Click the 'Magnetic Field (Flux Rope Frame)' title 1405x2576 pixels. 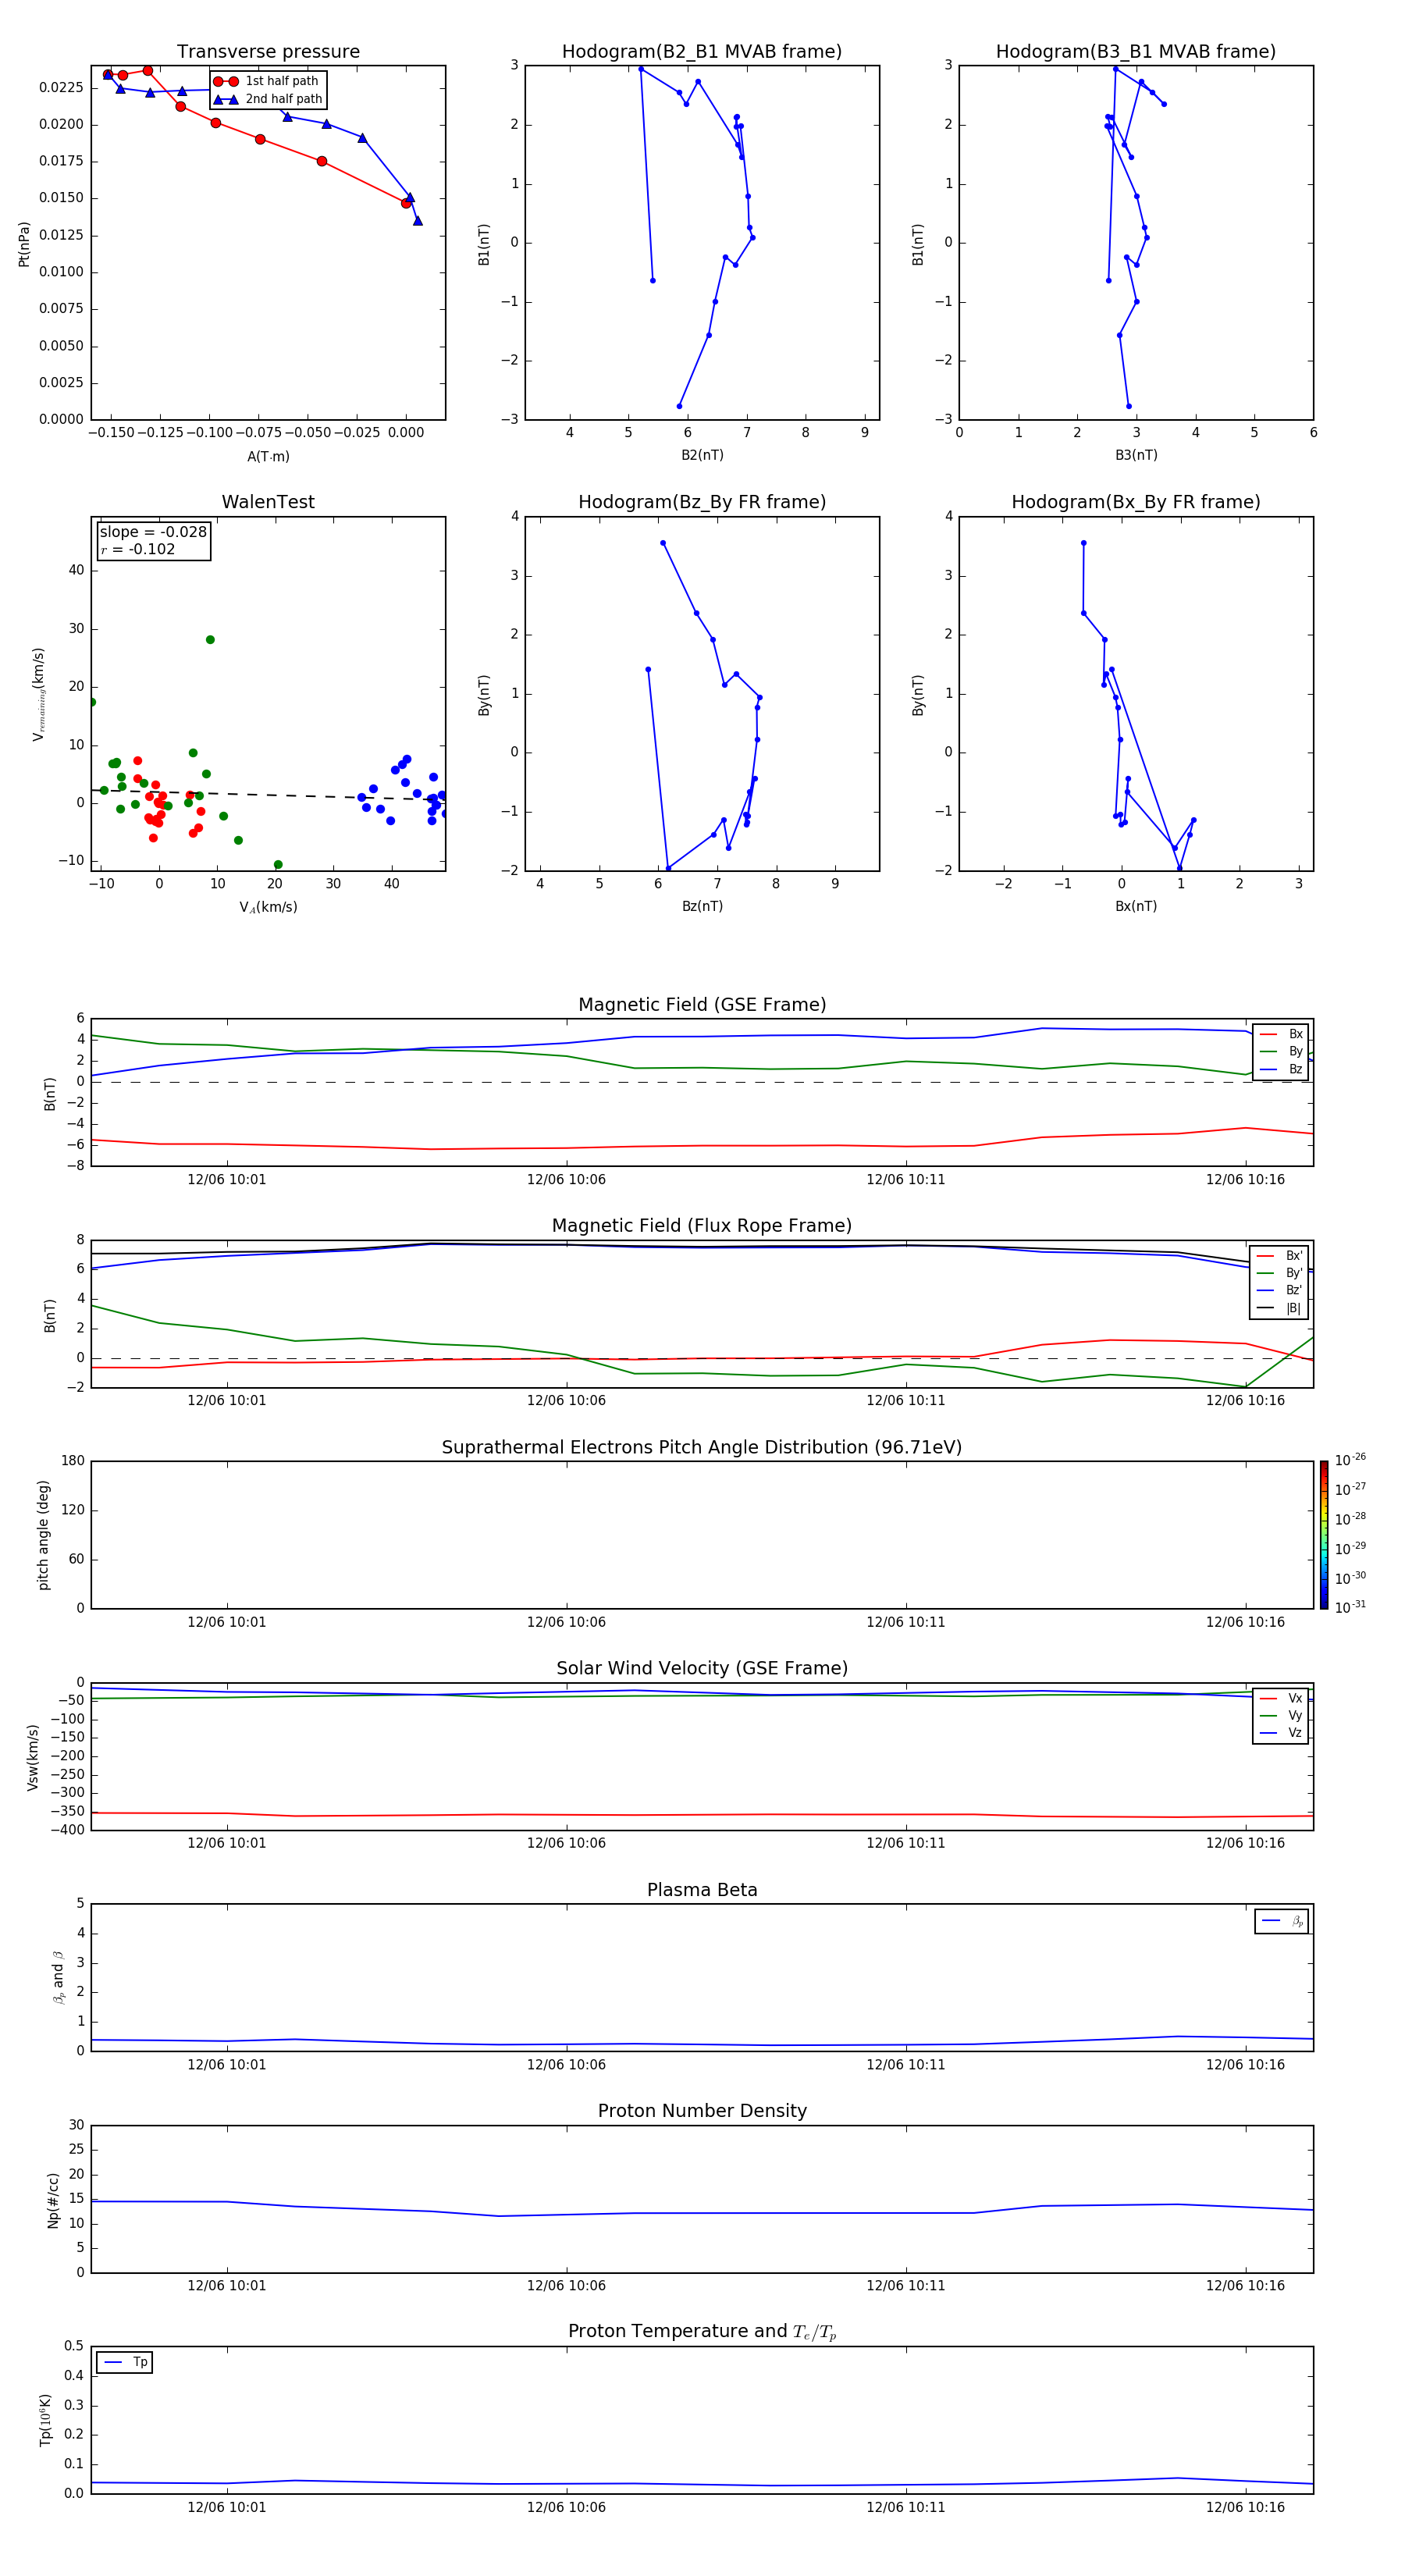tap(702, 1226)
